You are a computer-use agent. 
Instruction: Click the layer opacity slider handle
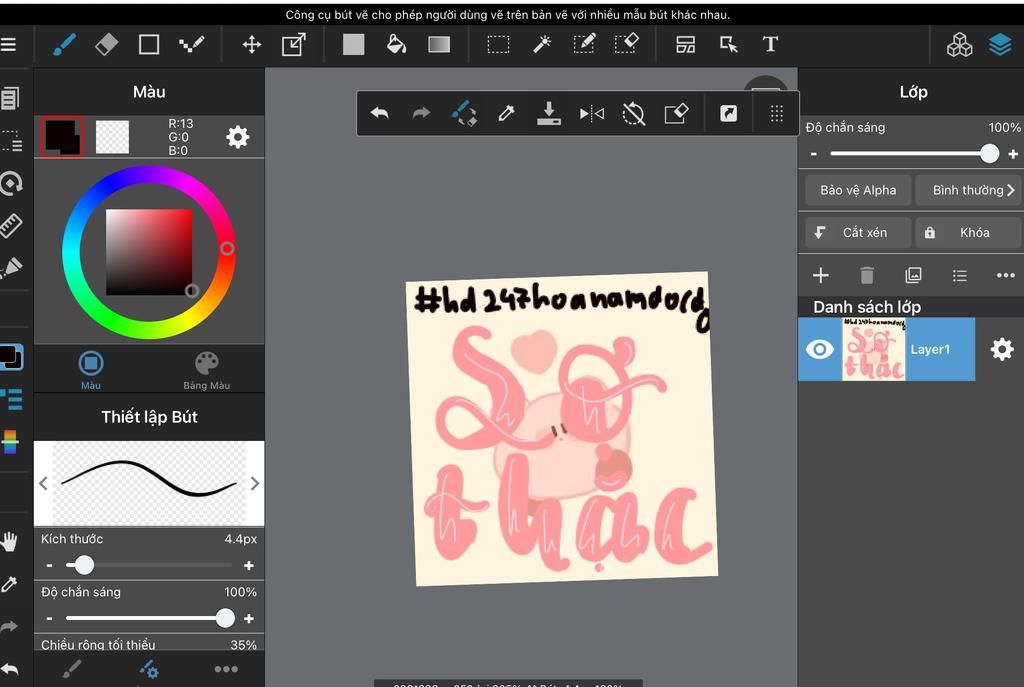point(989,153)
